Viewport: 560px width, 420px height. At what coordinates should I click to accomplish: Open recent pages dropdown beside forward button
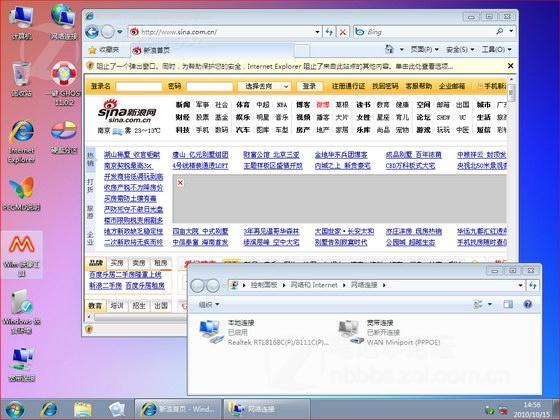tap(120, 32)
